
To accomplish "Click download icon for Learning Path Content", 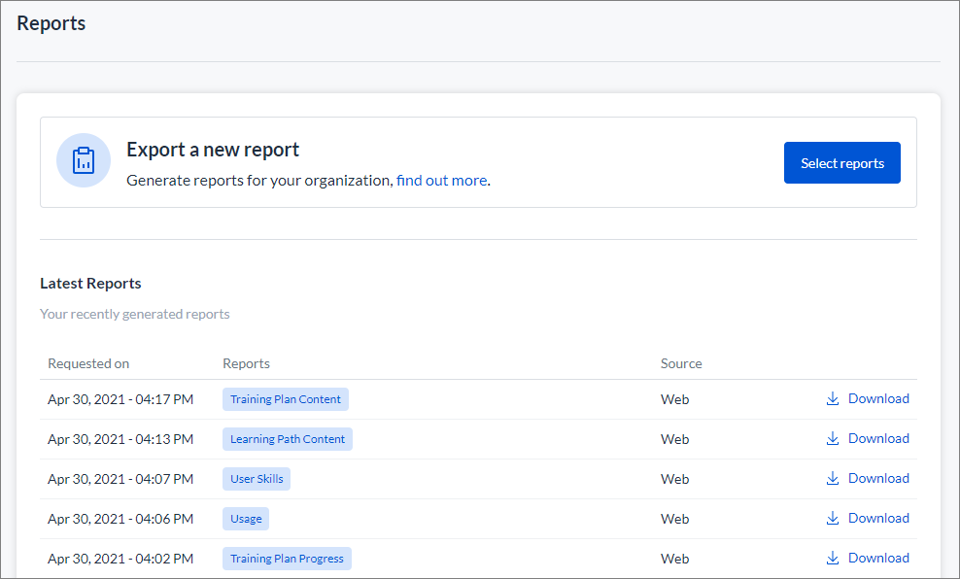I will click(833, 438).
